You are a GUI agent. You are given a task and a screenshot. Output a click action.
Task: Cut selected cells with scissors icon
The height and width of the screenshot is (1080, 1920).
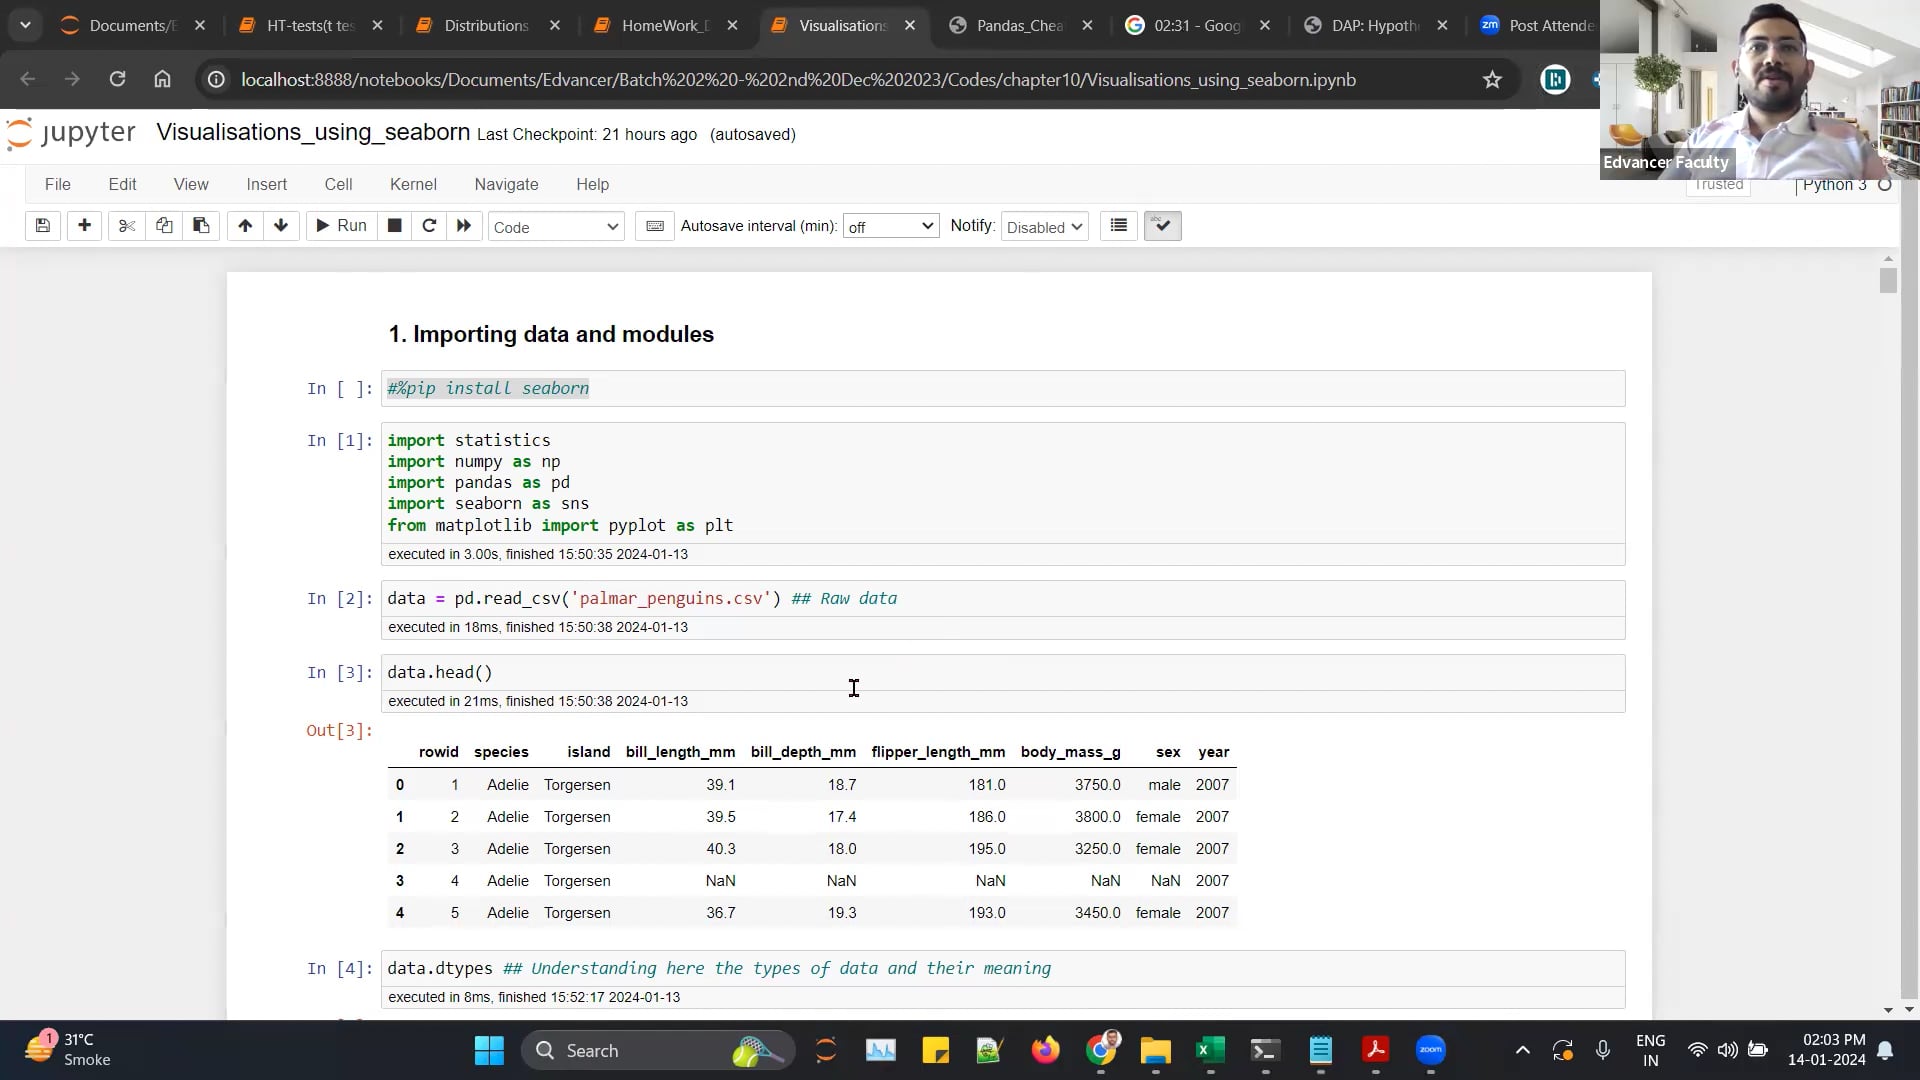[x=127, y=226]
